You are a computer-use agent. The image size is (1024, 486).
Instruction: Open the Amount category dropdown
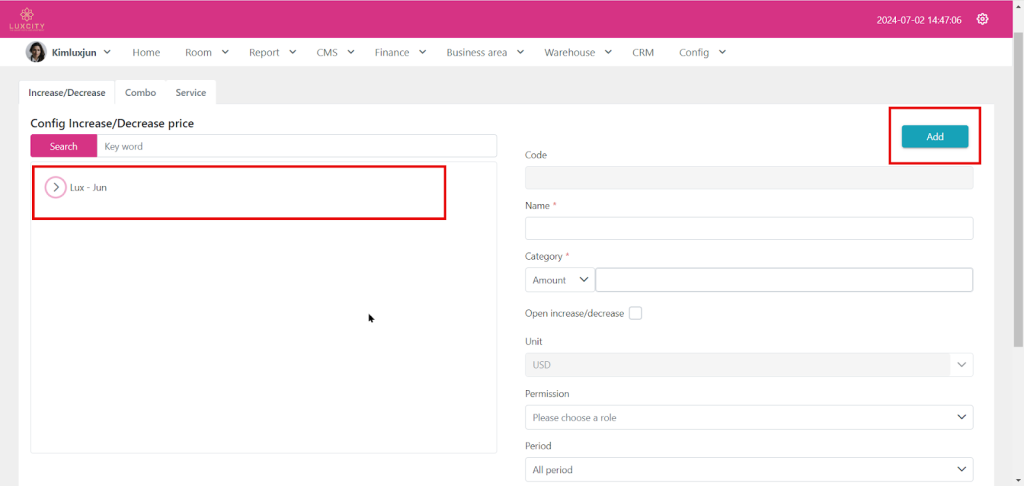559,280
